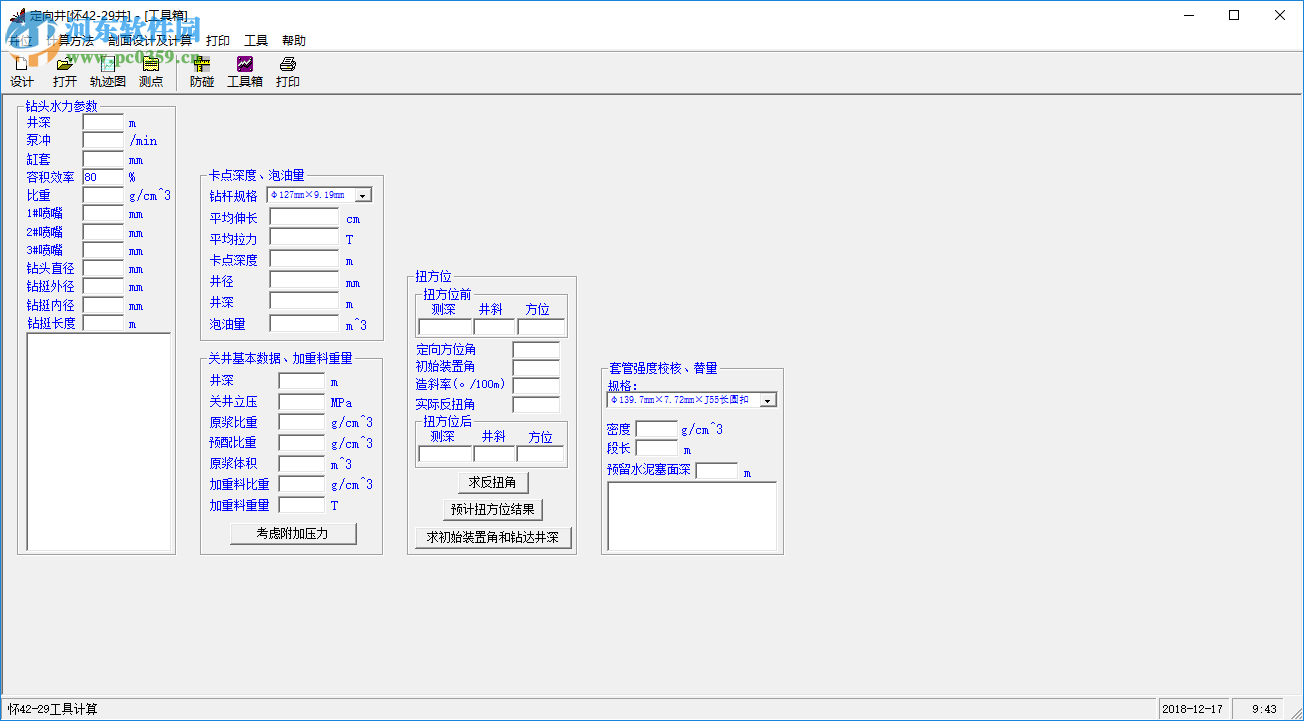This screenshot has height=721, width=1304.
Task: Focus the 原浆比重 input field
Action: [x=301, y=422]
